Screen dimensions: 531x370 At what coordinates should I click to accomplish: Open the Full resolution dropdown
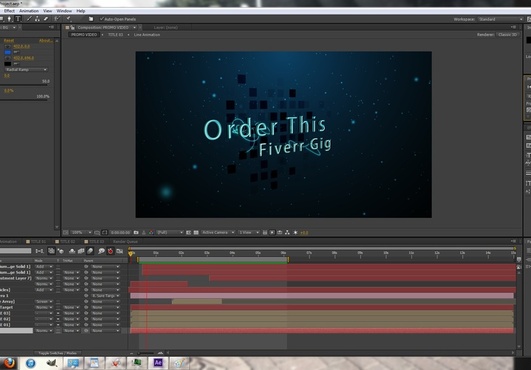[170, 233]
